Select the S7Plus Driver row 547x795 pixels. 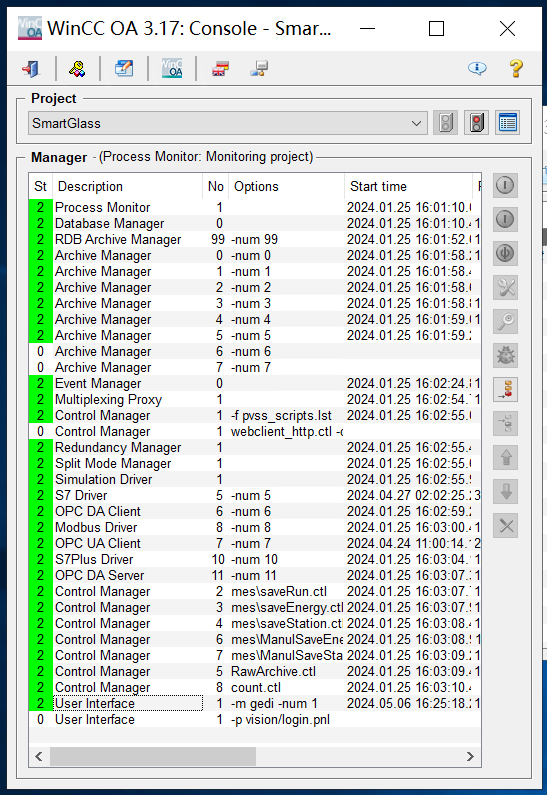(254, 560)
